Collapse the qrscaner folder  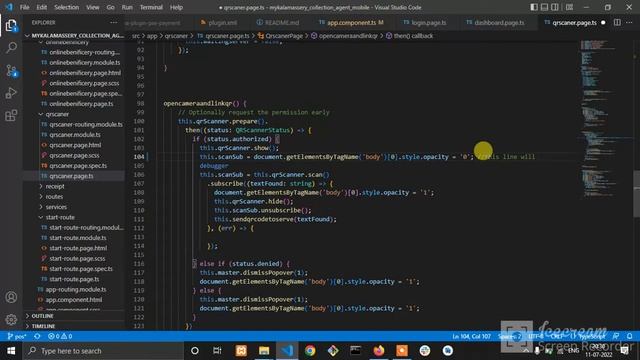(57, 114)
